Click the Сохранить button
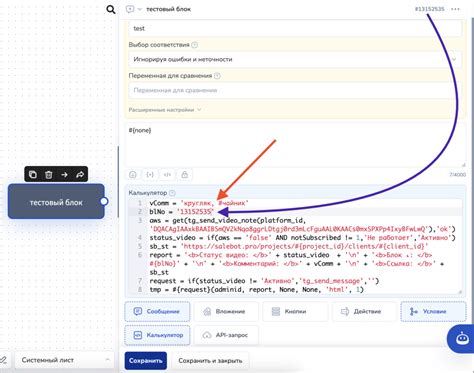This screenshot has width=474, height=373. pos(146,361)
